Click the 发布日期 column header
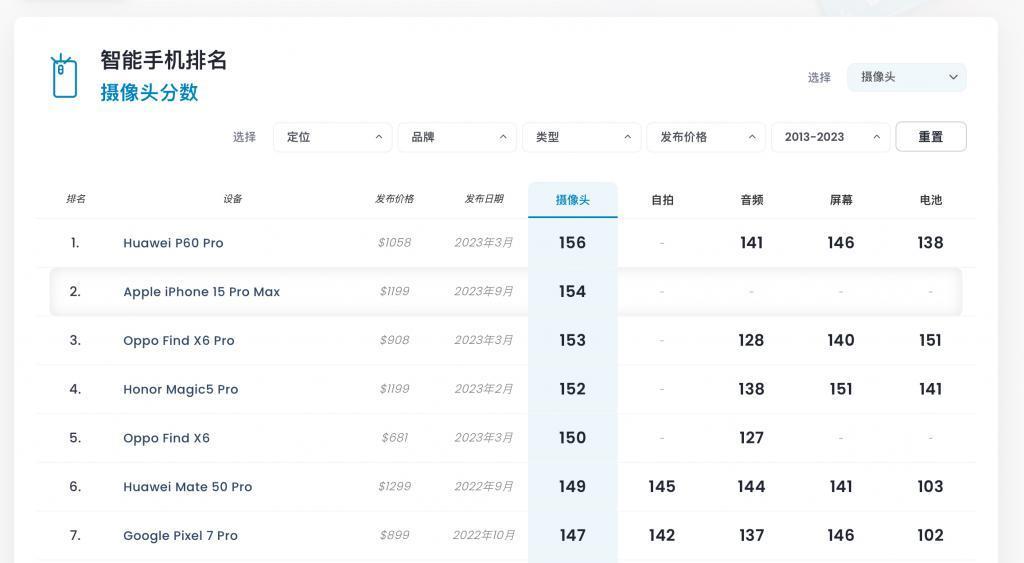The height and width of the screenshot is (563, 1024). 484,199
